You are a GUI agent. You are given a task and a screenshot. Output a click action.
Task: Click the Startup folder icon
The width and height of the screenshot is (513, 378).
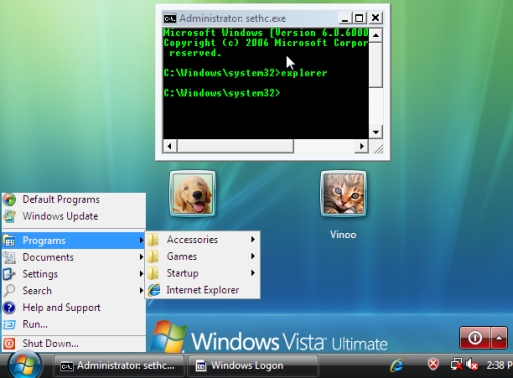click(x=153, y=273)
